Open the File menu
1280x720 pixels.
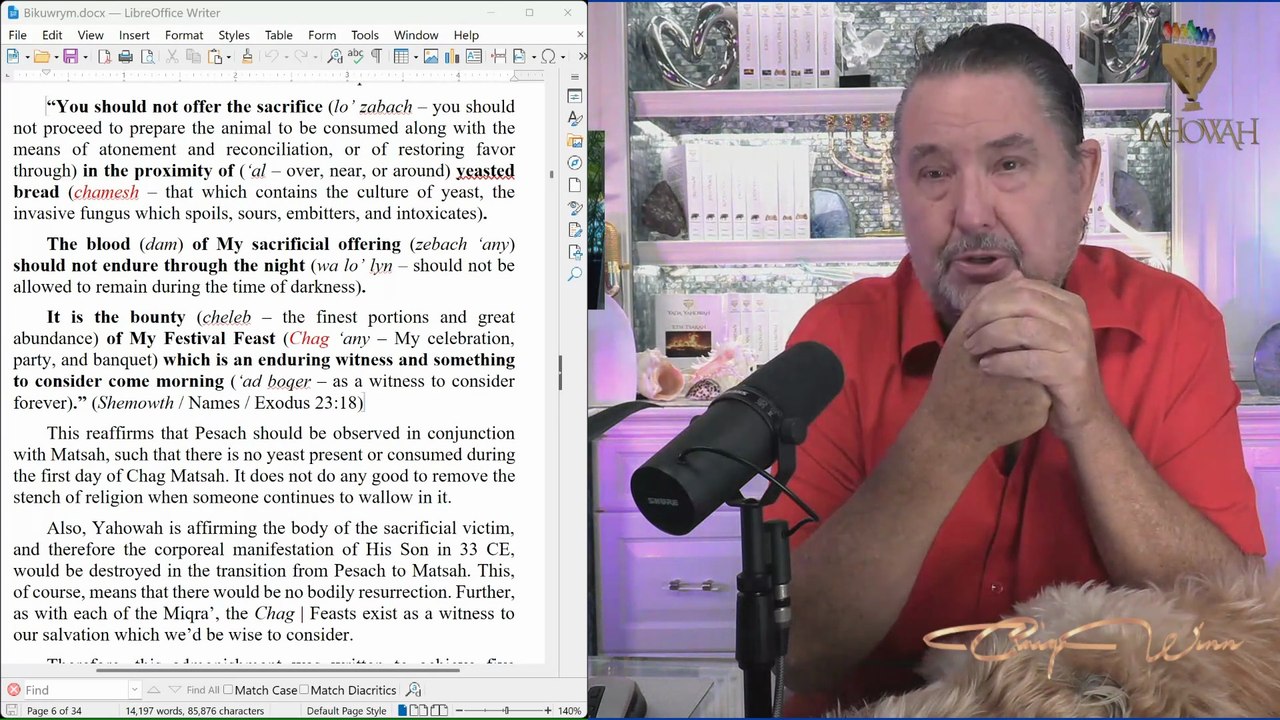(x=17, y=35)
